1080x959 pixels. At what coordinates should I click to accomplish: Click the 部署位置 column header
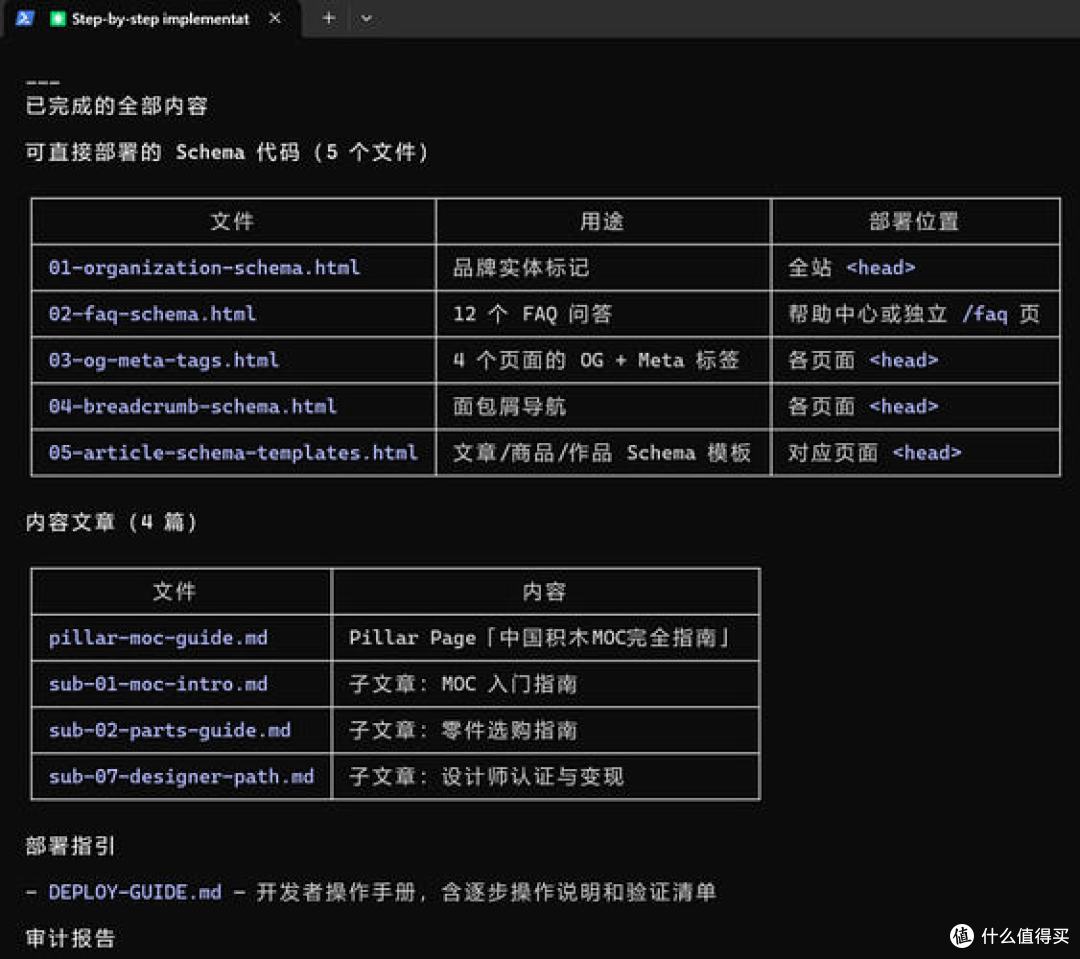[x=914, y=222]
